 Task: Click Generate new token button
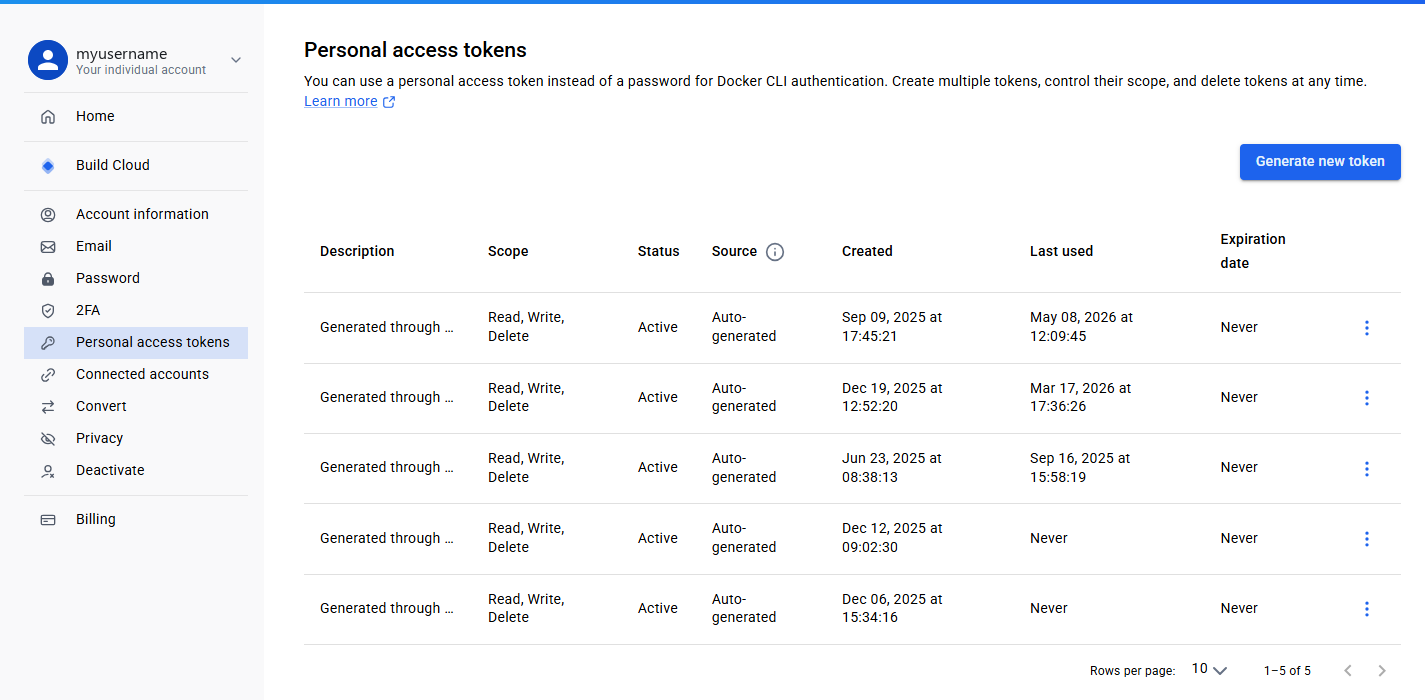[1320, 162]
